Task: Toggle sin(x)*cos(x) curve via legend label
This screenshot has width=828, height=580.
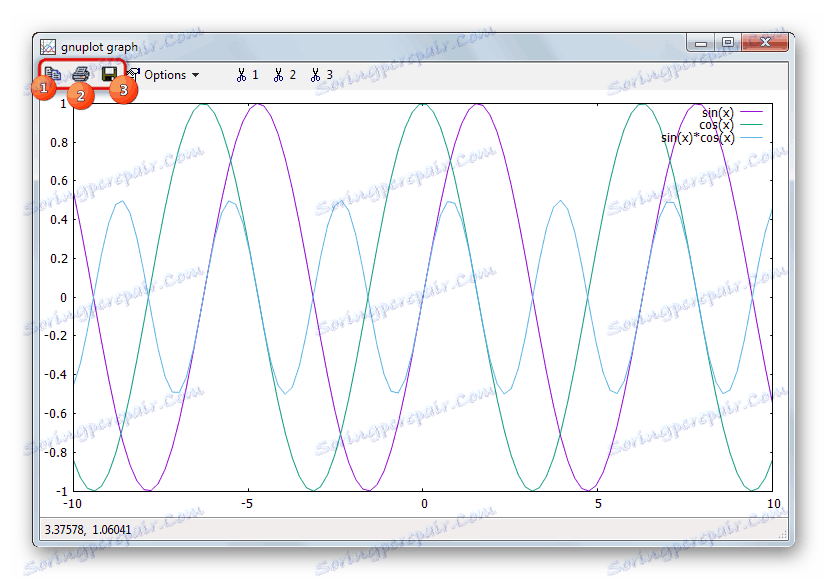Action: point(698,138)
